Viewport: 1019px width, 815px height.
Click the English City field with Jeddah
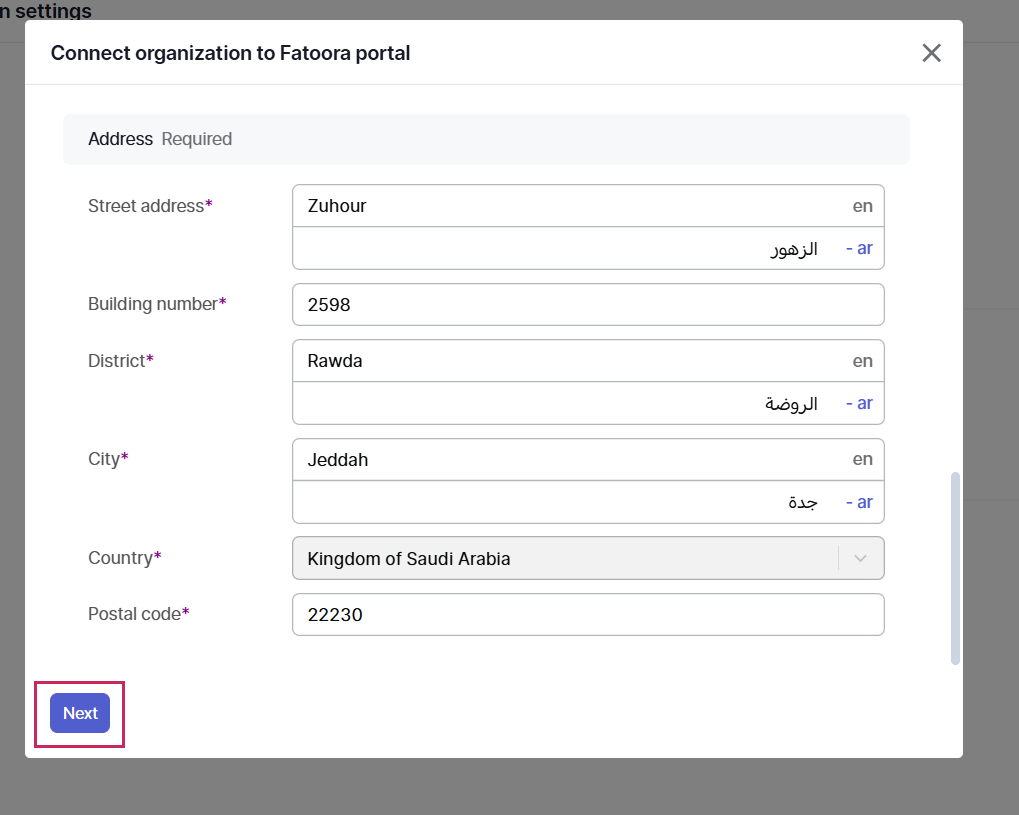(x=570, y=460)
